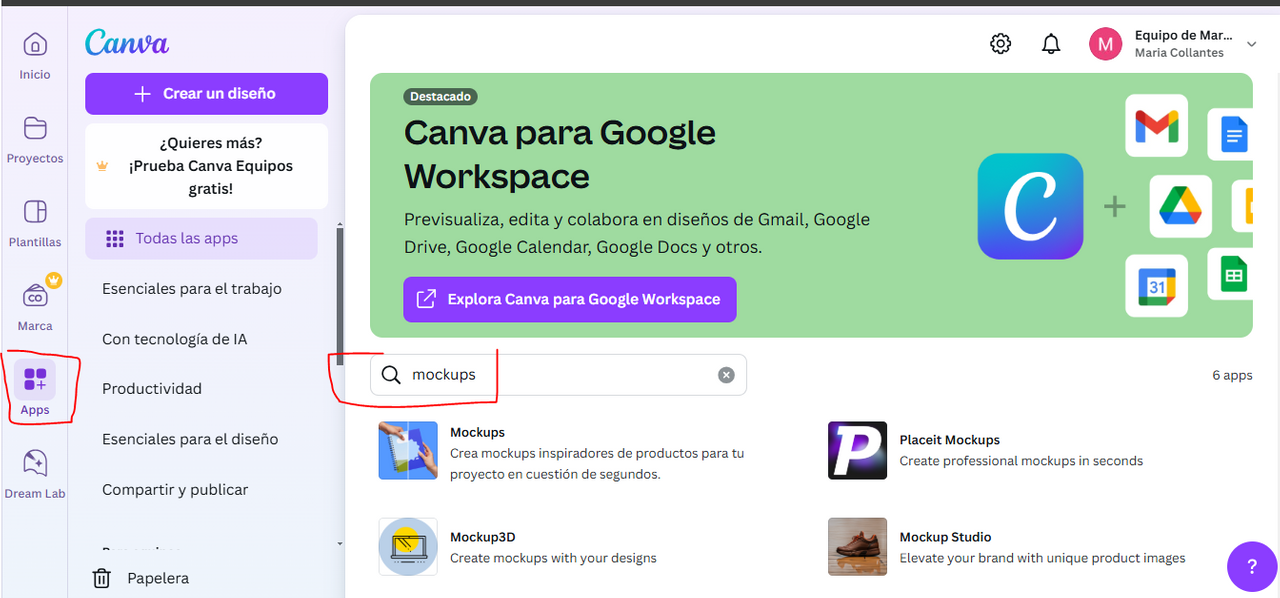This screenshot has height=598, width=1280.
Task: Click the M profile avatar
Action: tap(1105, 44)
